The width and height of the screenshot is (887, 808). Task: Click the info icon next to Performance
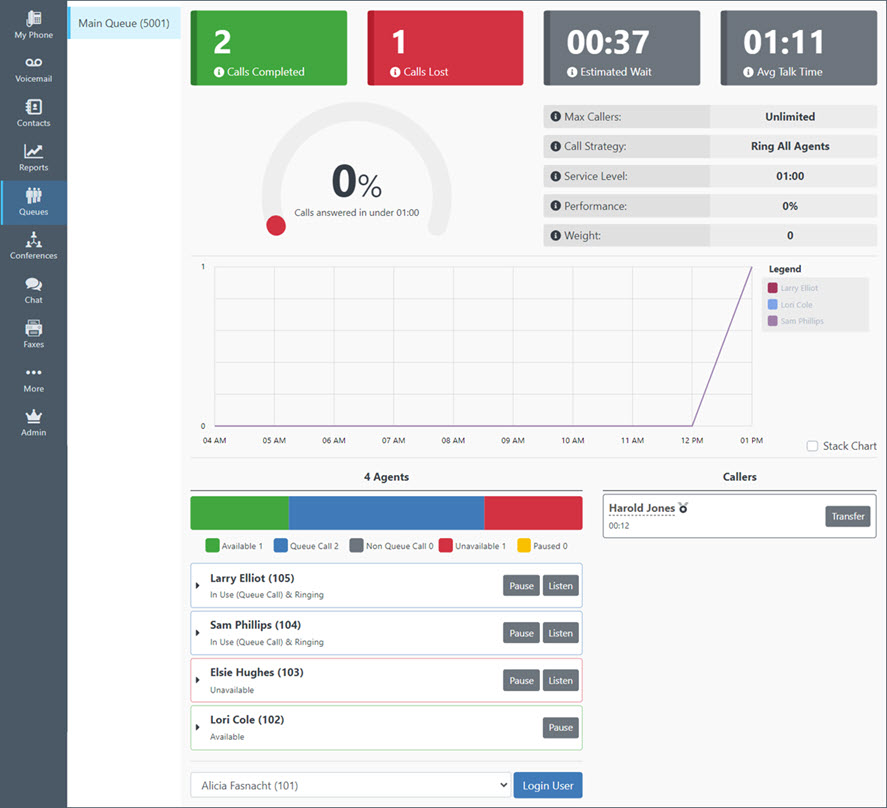556,206
